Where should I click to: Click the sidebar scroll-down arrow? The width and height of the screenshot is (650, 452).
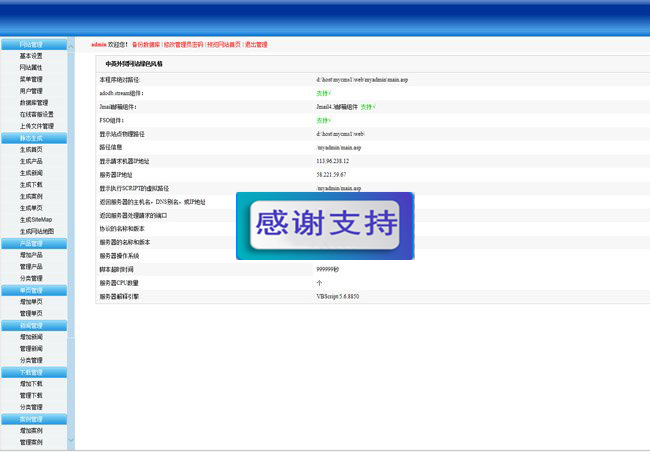point(70,440)
